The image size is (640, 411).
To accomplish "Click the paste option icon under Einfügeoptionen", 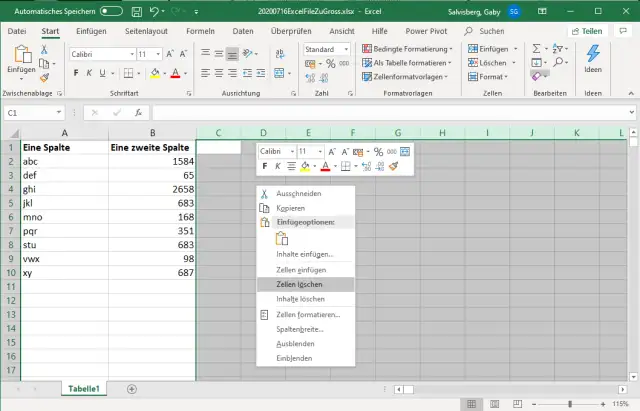I will (282, 238).
